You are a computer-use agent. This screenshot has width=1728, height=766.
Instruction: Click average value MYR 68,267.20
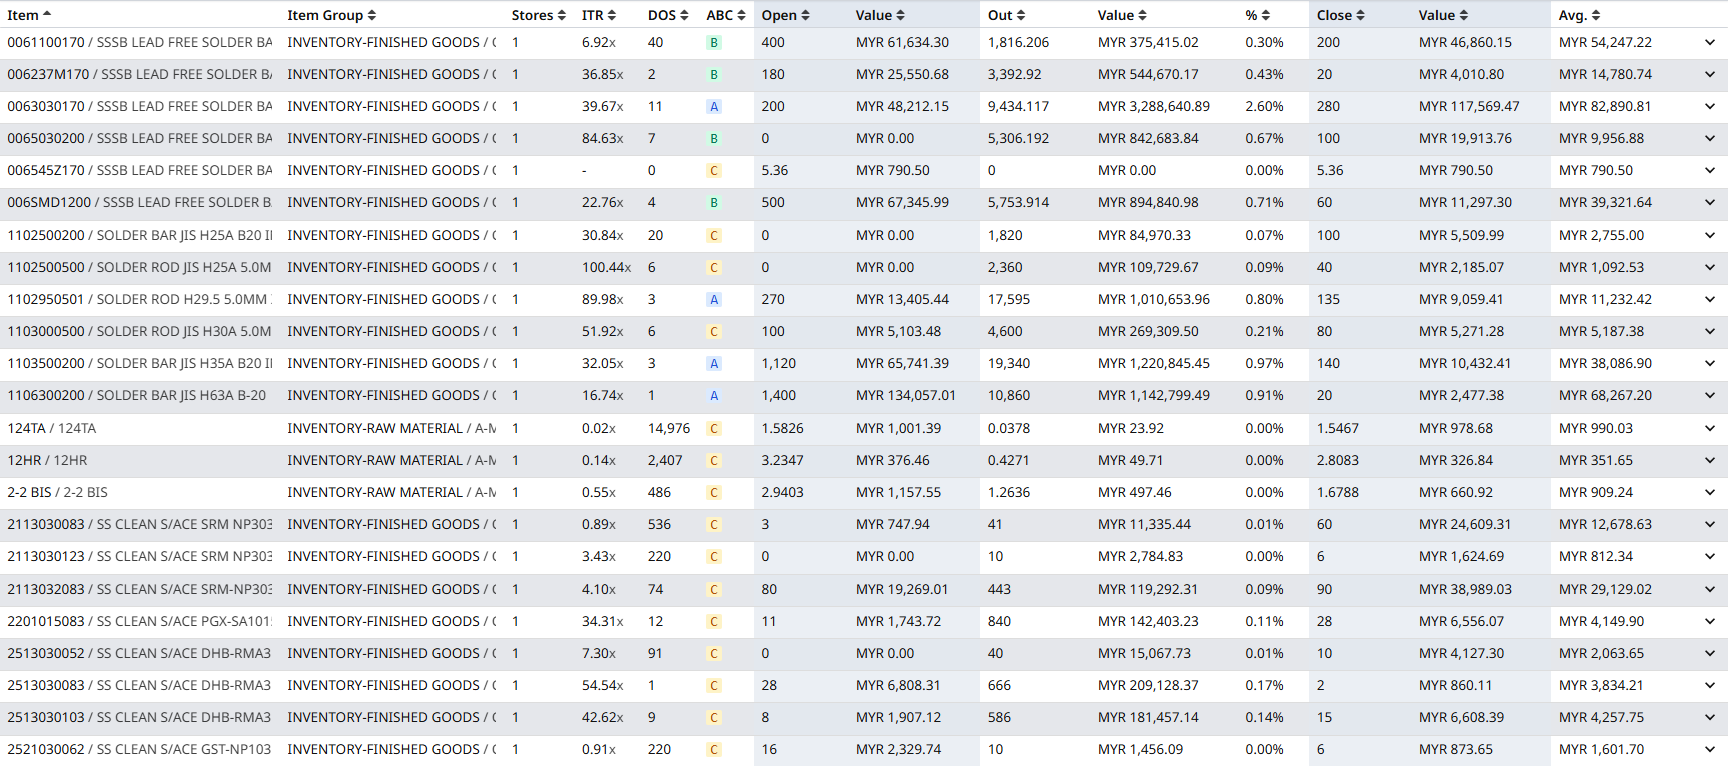click(1605, 395)
